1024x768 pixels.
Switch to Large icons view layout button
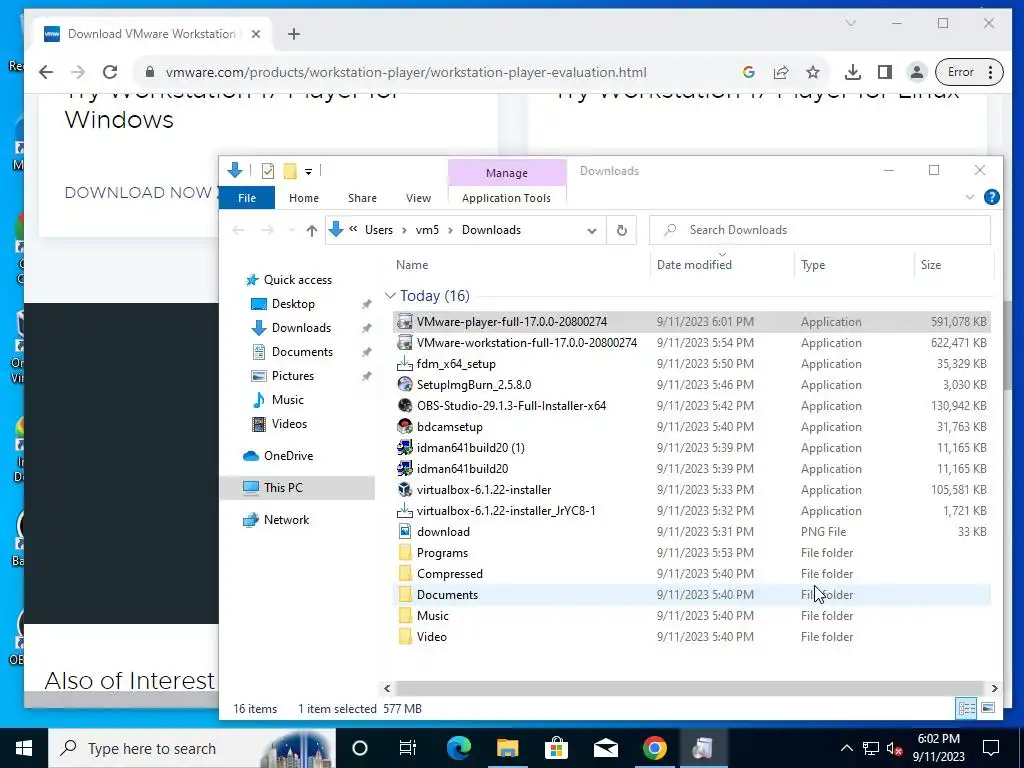pos(988,708)
